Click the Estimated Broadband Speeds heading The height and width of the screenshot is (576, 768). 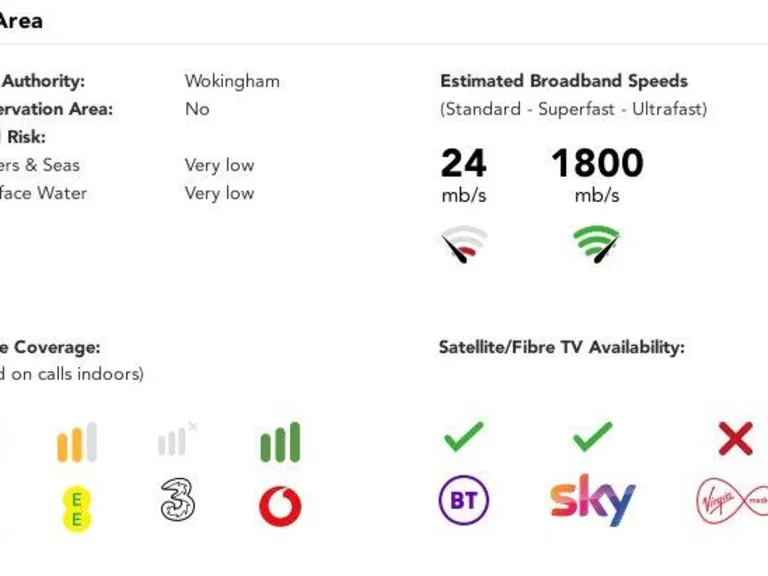point(564,81)
